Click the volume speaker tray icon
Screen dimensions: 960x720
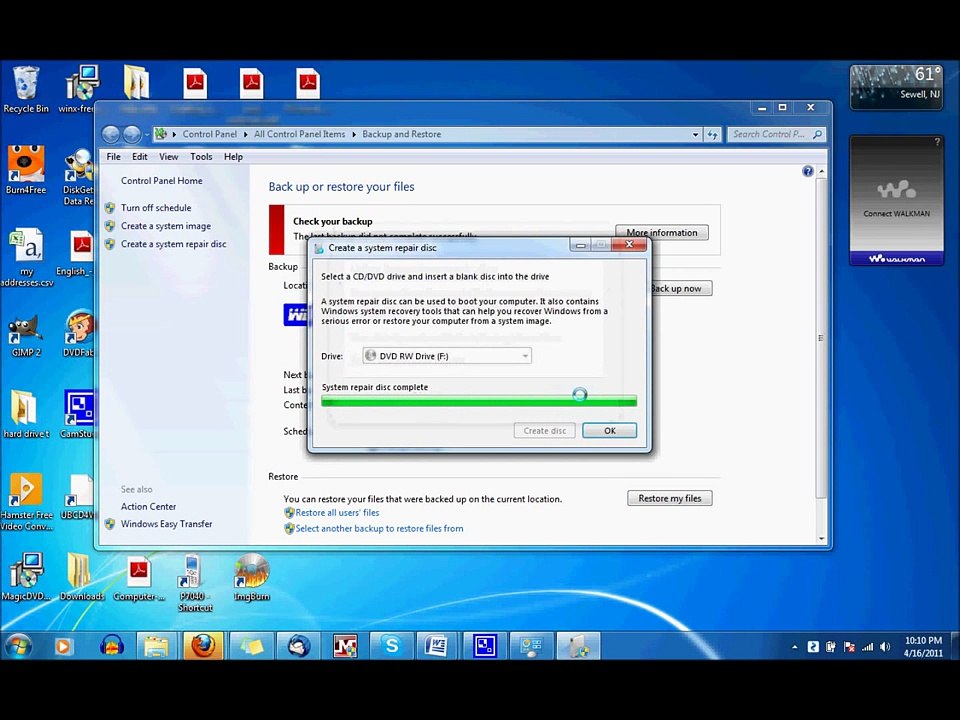(x=885, y=647)
